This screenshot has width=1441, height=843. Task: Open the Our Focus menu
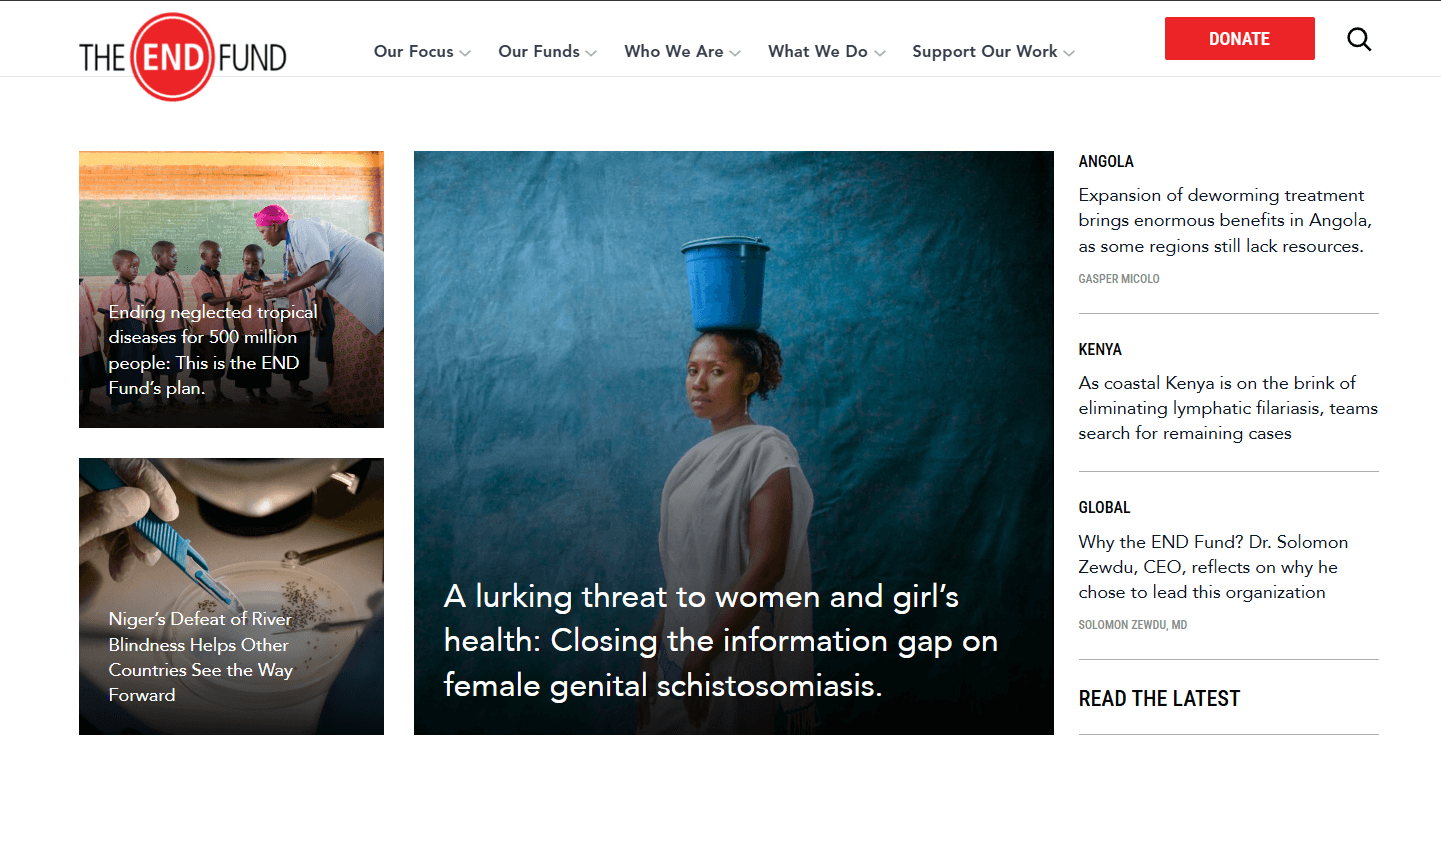(414, 51)
